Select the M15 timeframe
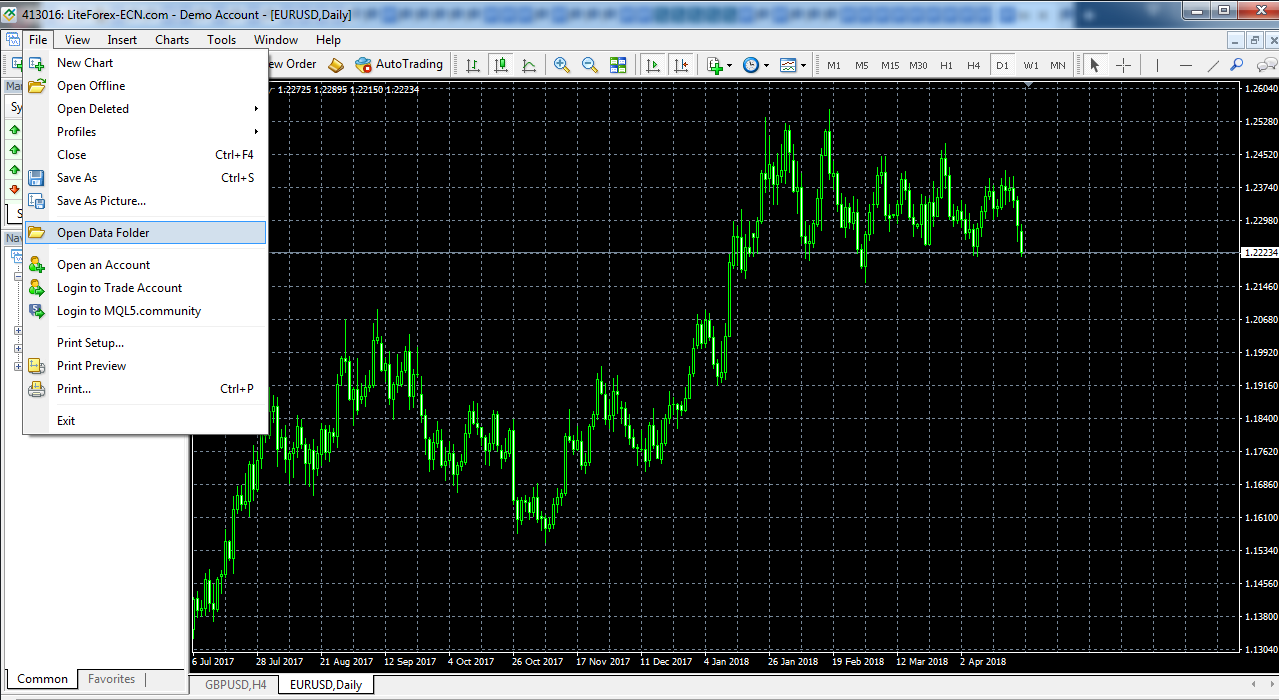The image size is (1279, 700). click(x=890, y=65)
